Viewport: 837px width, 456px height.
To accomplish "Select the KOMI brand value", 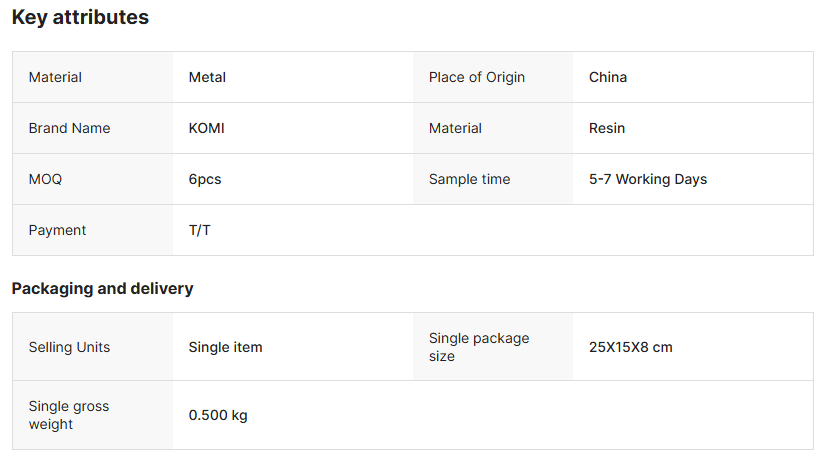I will [x=207, y=128].
